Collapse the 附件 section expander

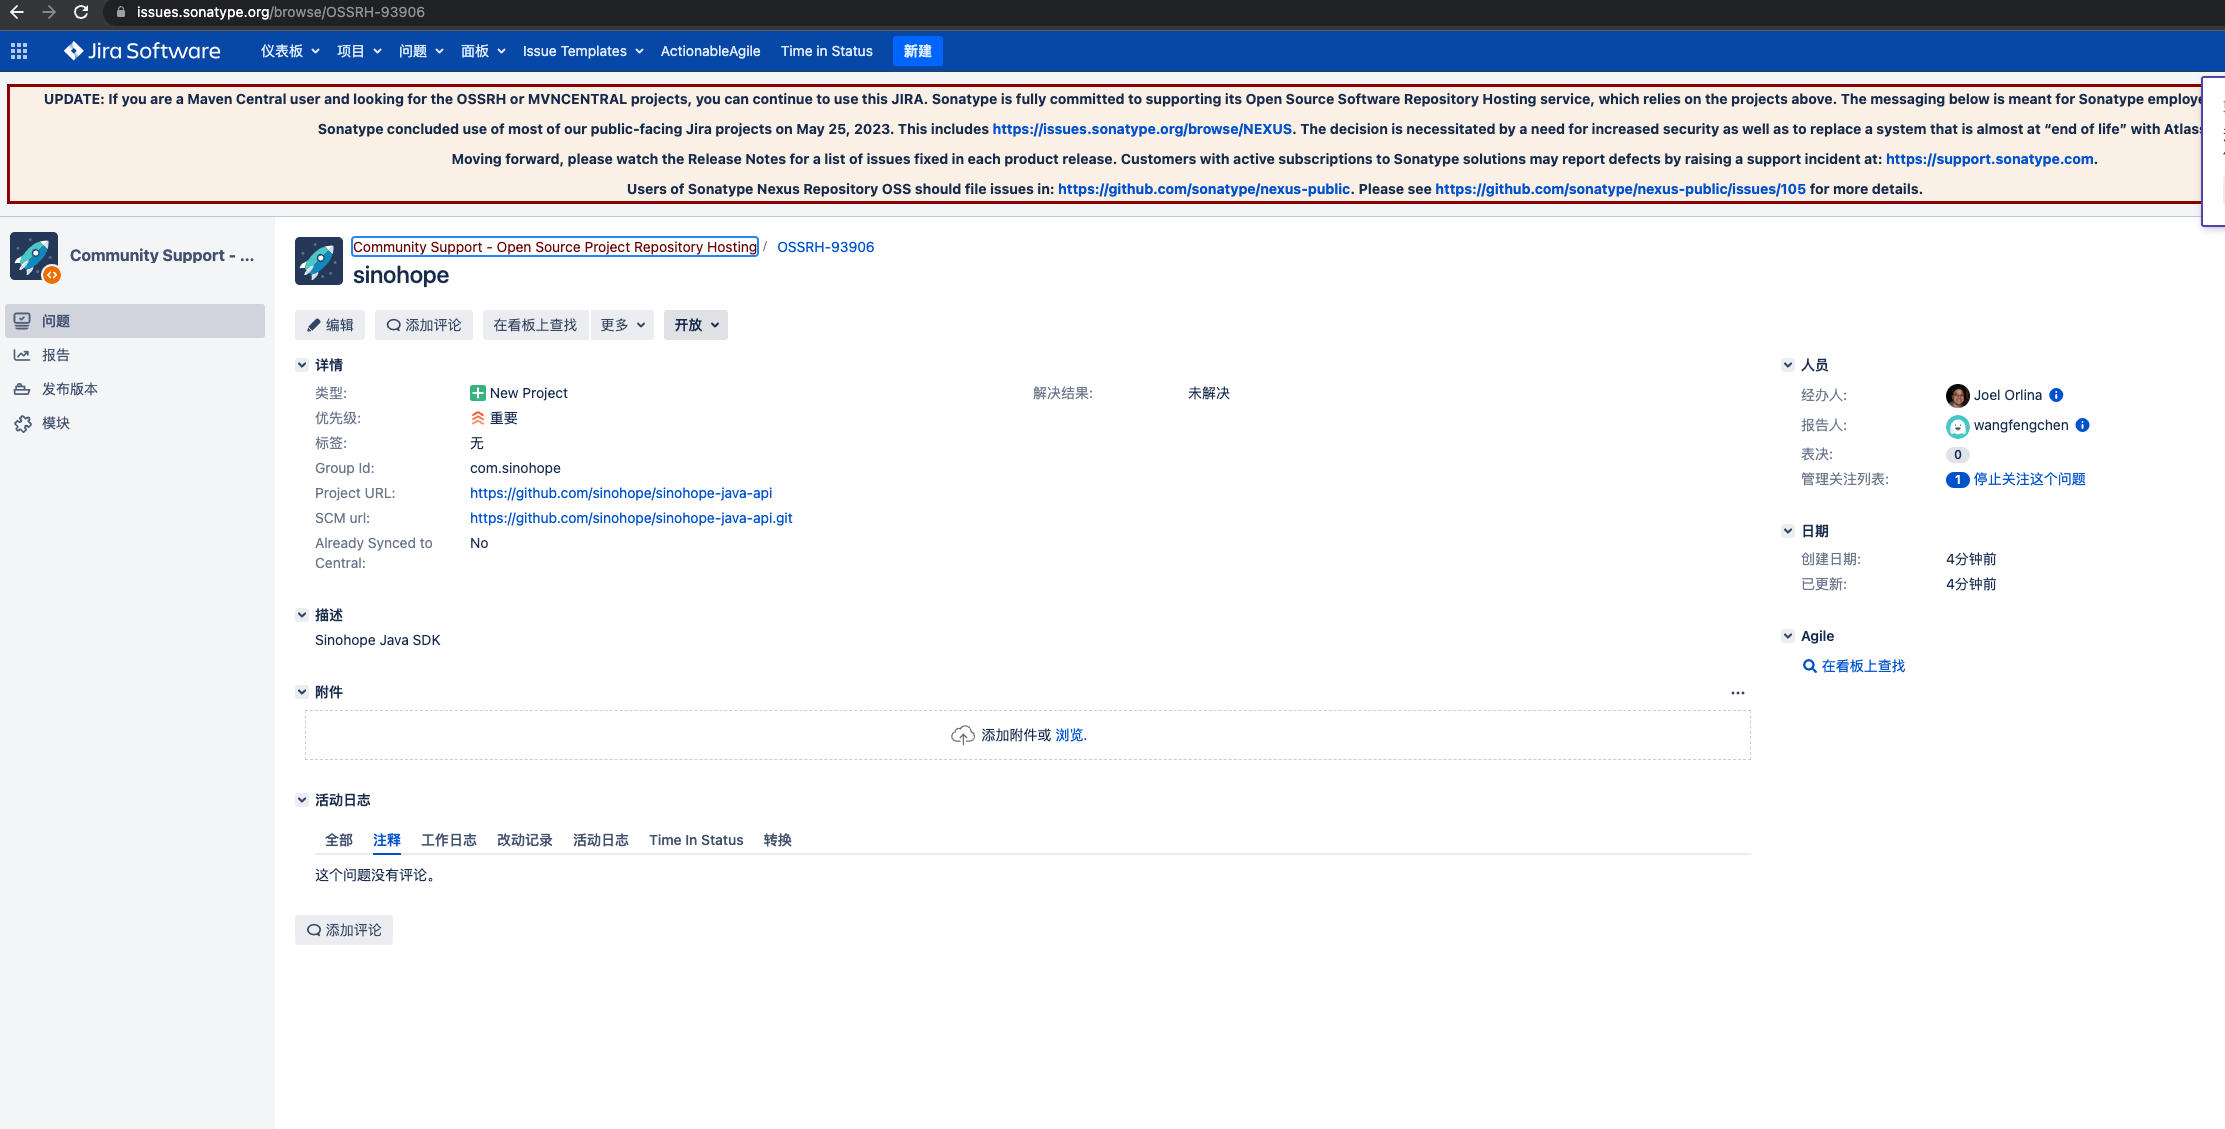pos(302,691)
